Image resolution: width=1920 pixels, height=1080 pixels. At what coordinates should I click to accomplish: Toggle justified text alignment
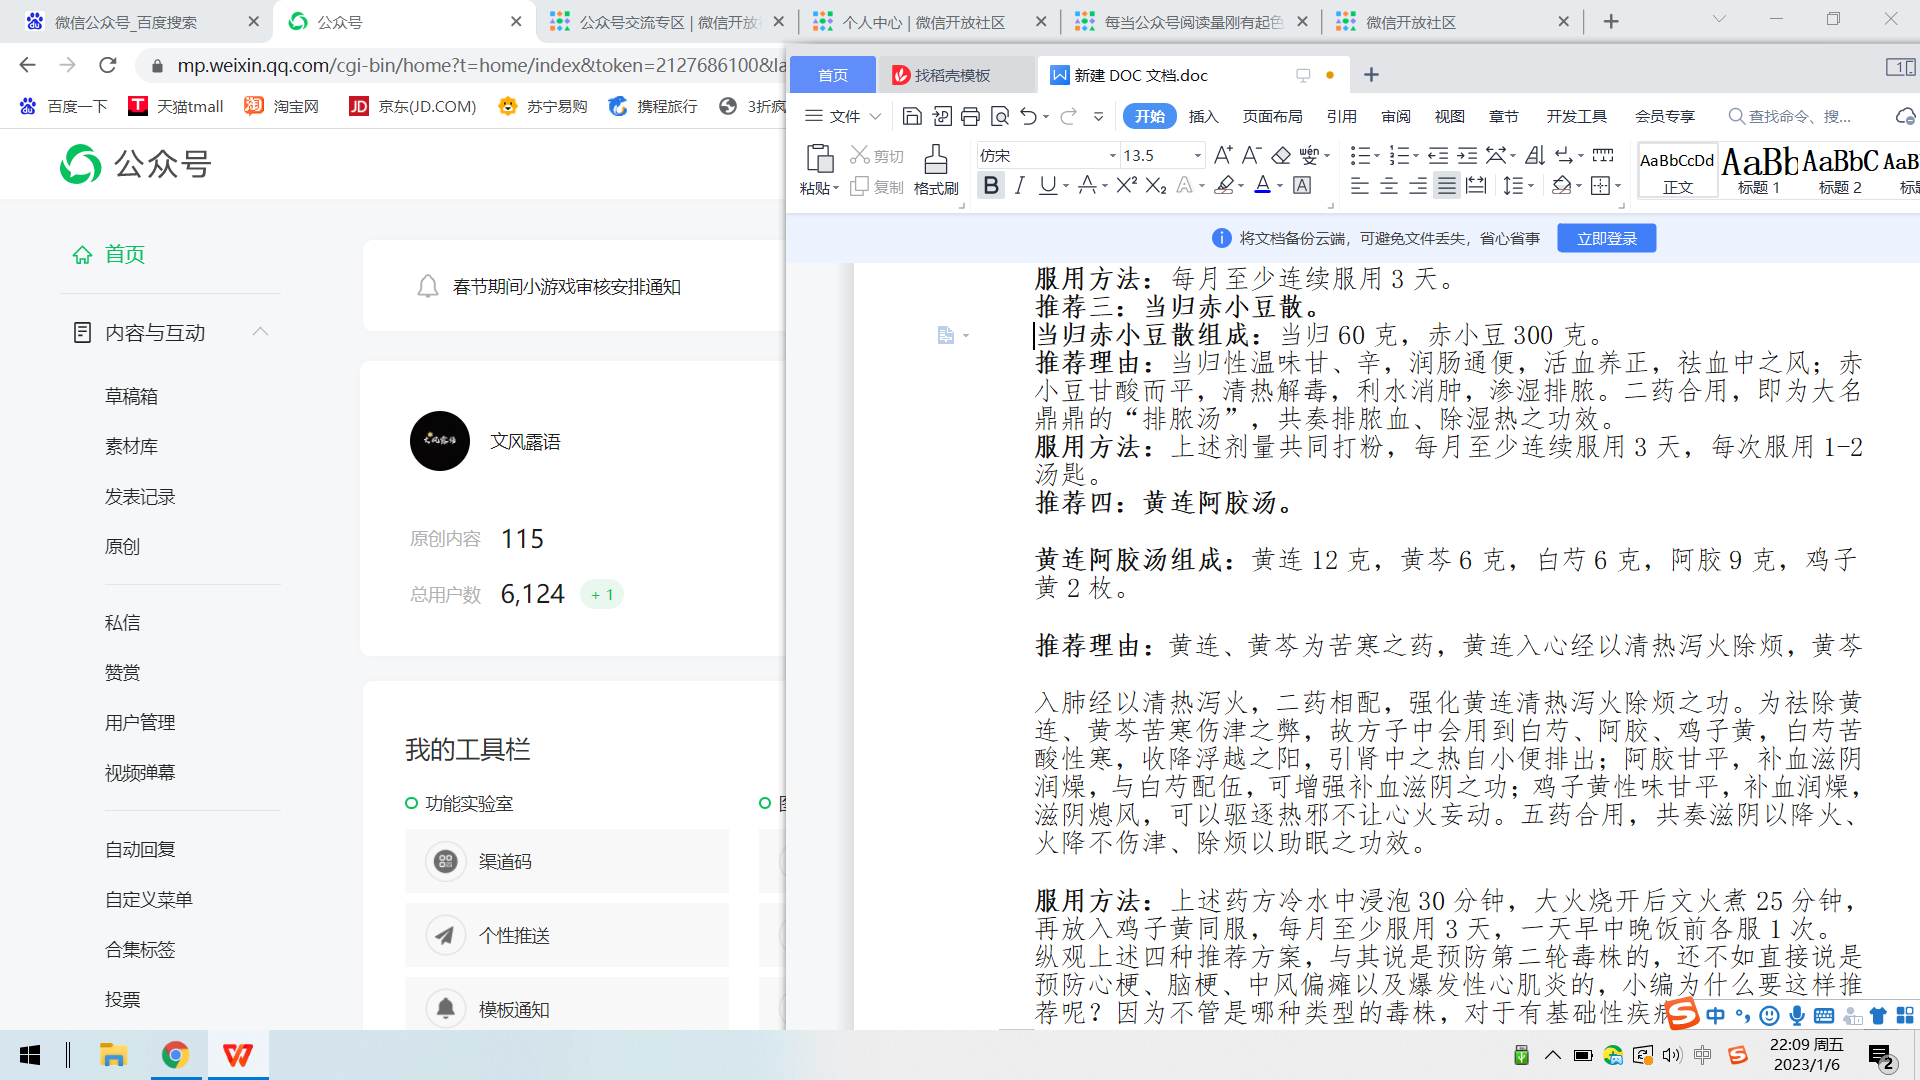pos(1446,186)
